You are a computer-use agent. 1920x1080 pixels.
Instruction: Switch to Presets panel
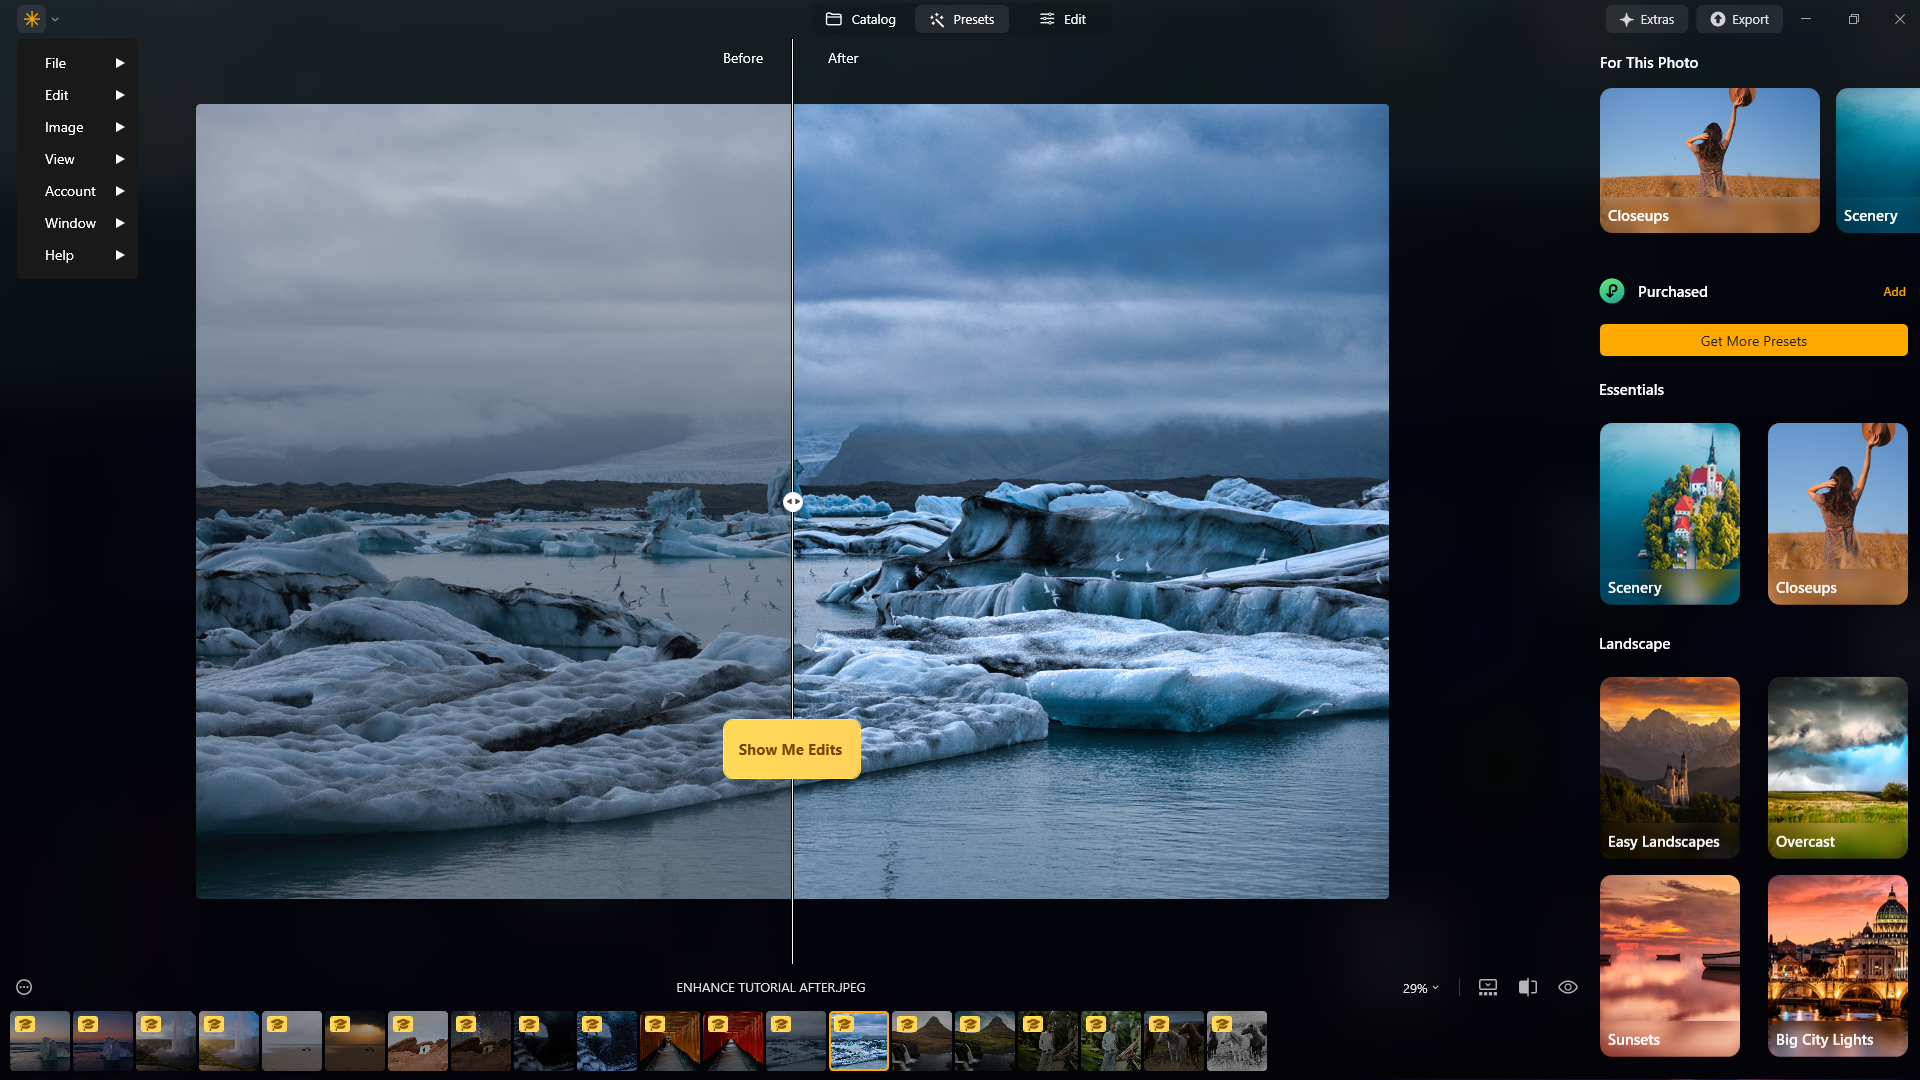point(961,18)
